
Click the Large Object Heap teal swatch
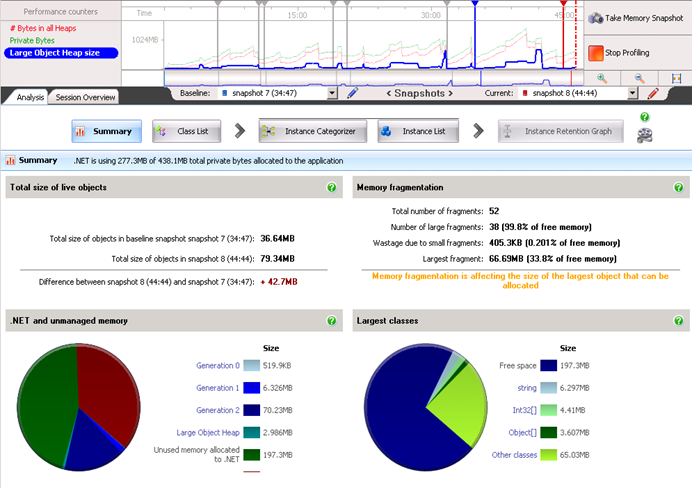point(252,432)
